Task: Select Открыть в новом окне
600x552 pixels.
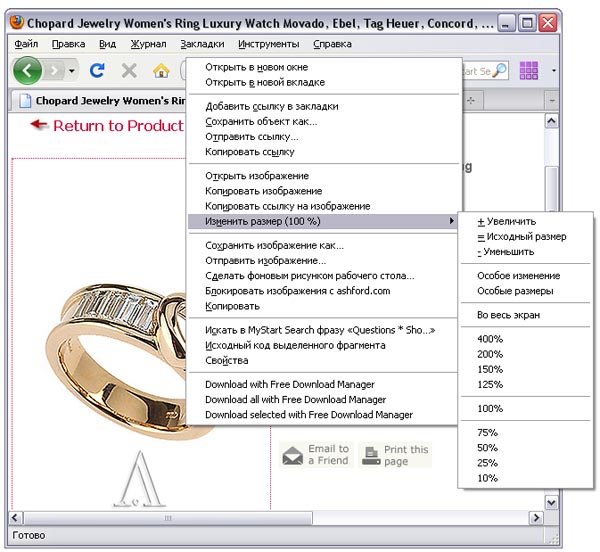Action: click(x=324, y=67)
